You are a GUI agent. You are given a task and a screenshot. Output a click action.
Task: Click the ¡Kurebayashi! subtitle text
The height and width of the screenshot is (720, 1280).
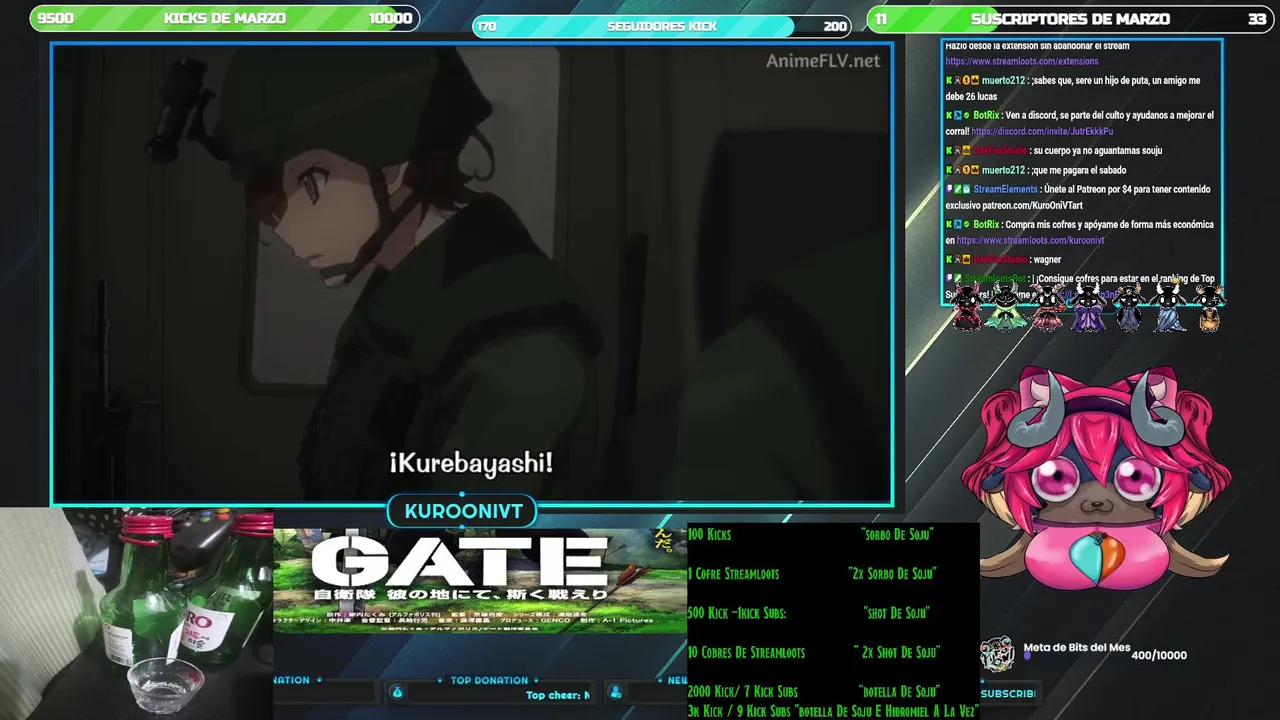click(471, 463)
